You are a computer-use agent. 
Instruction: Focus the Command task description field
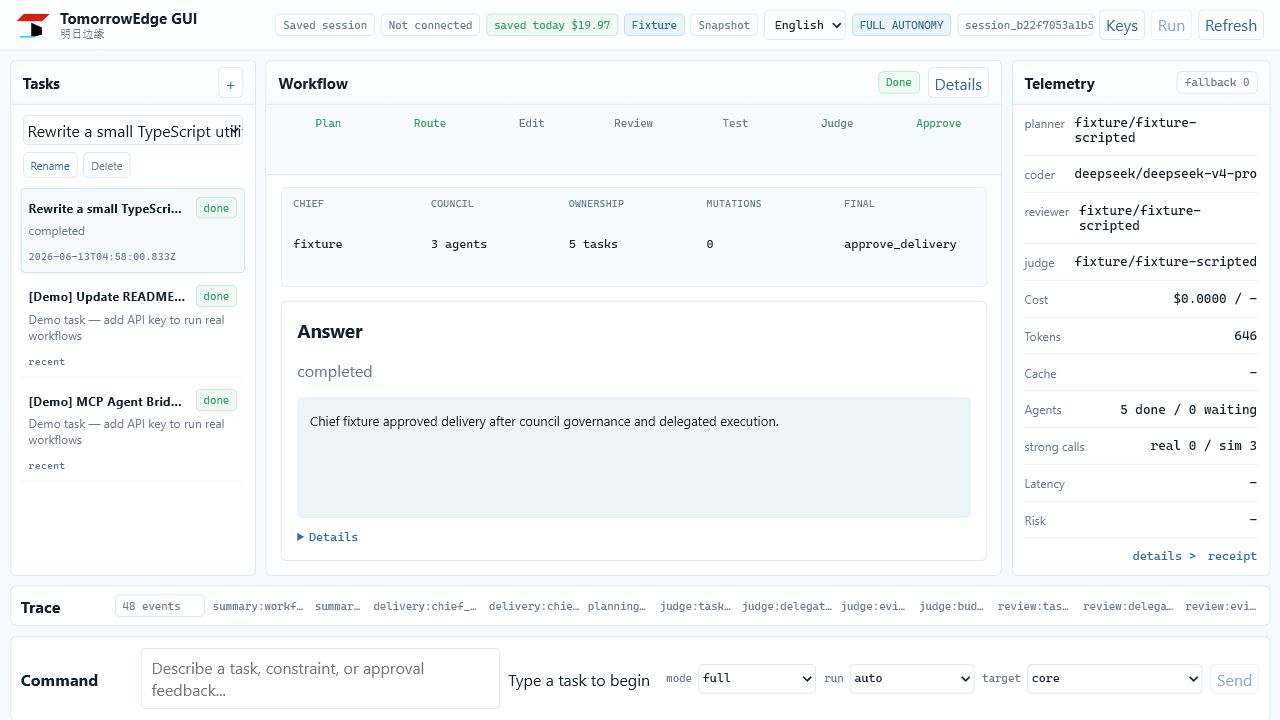pyautogui.click(x=320, y=679)
